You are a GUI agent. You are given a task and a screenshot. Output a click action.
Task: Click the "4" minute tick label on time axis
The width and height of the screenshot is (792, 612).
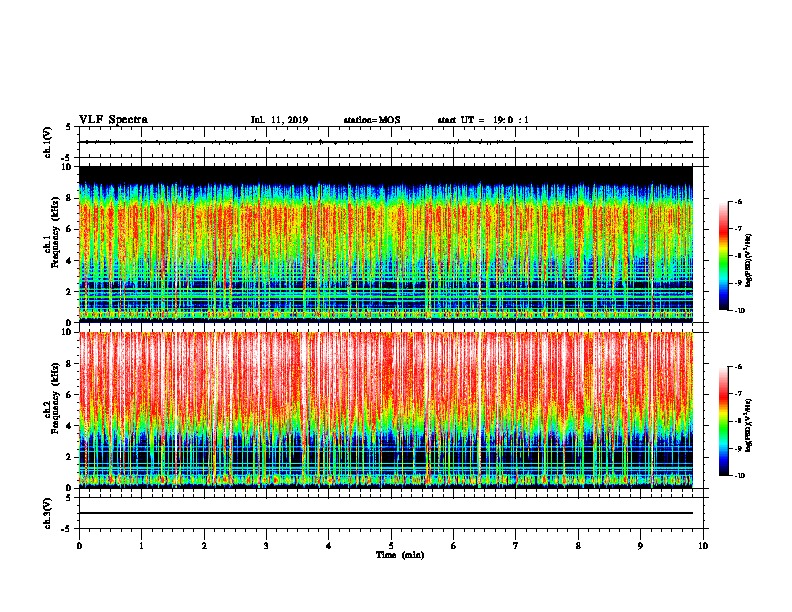click(329, 546)
